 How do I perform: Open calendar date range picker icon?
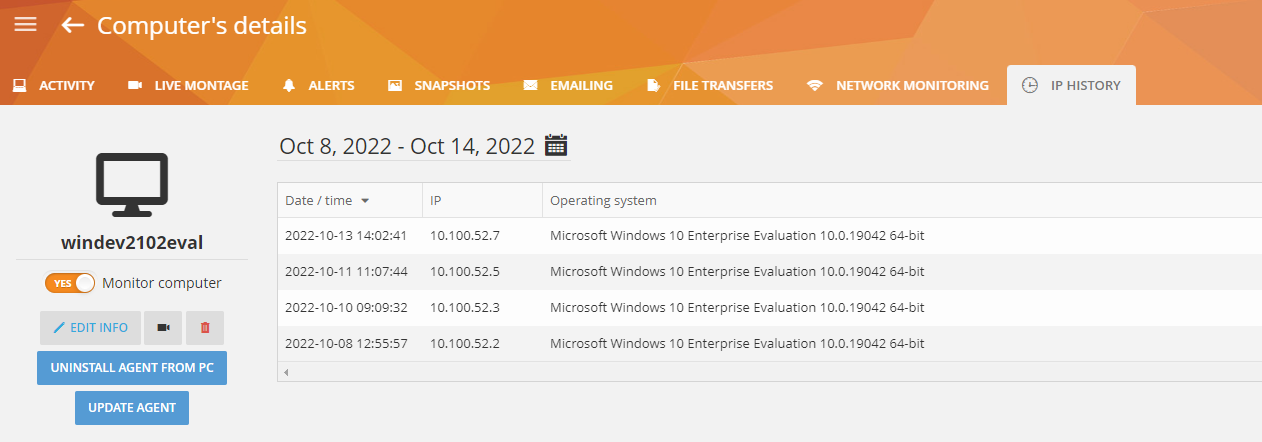pyautogui.click(x=556, y=146)
